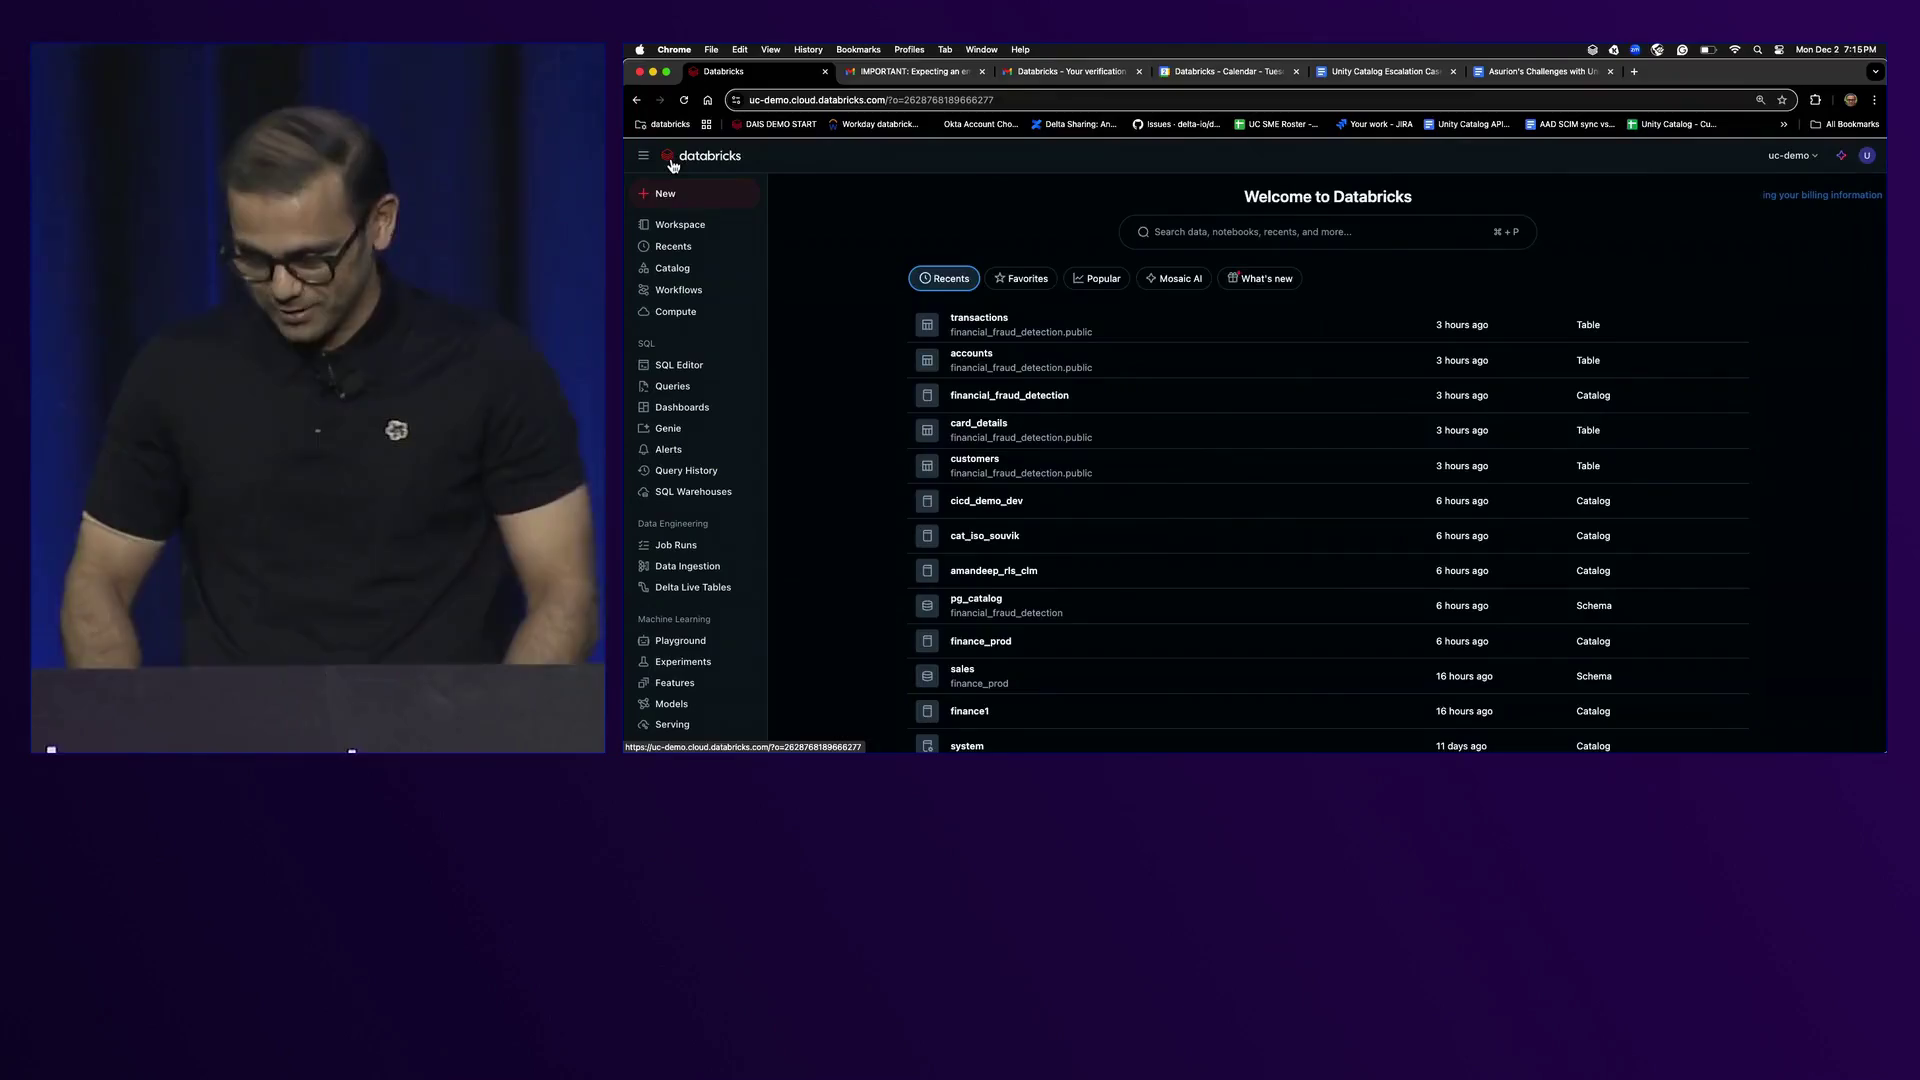This screenshot has width=1920, height=1080.
Task: Expand the uc-demo workspace dropdown
Action: tap(1793, 156)
